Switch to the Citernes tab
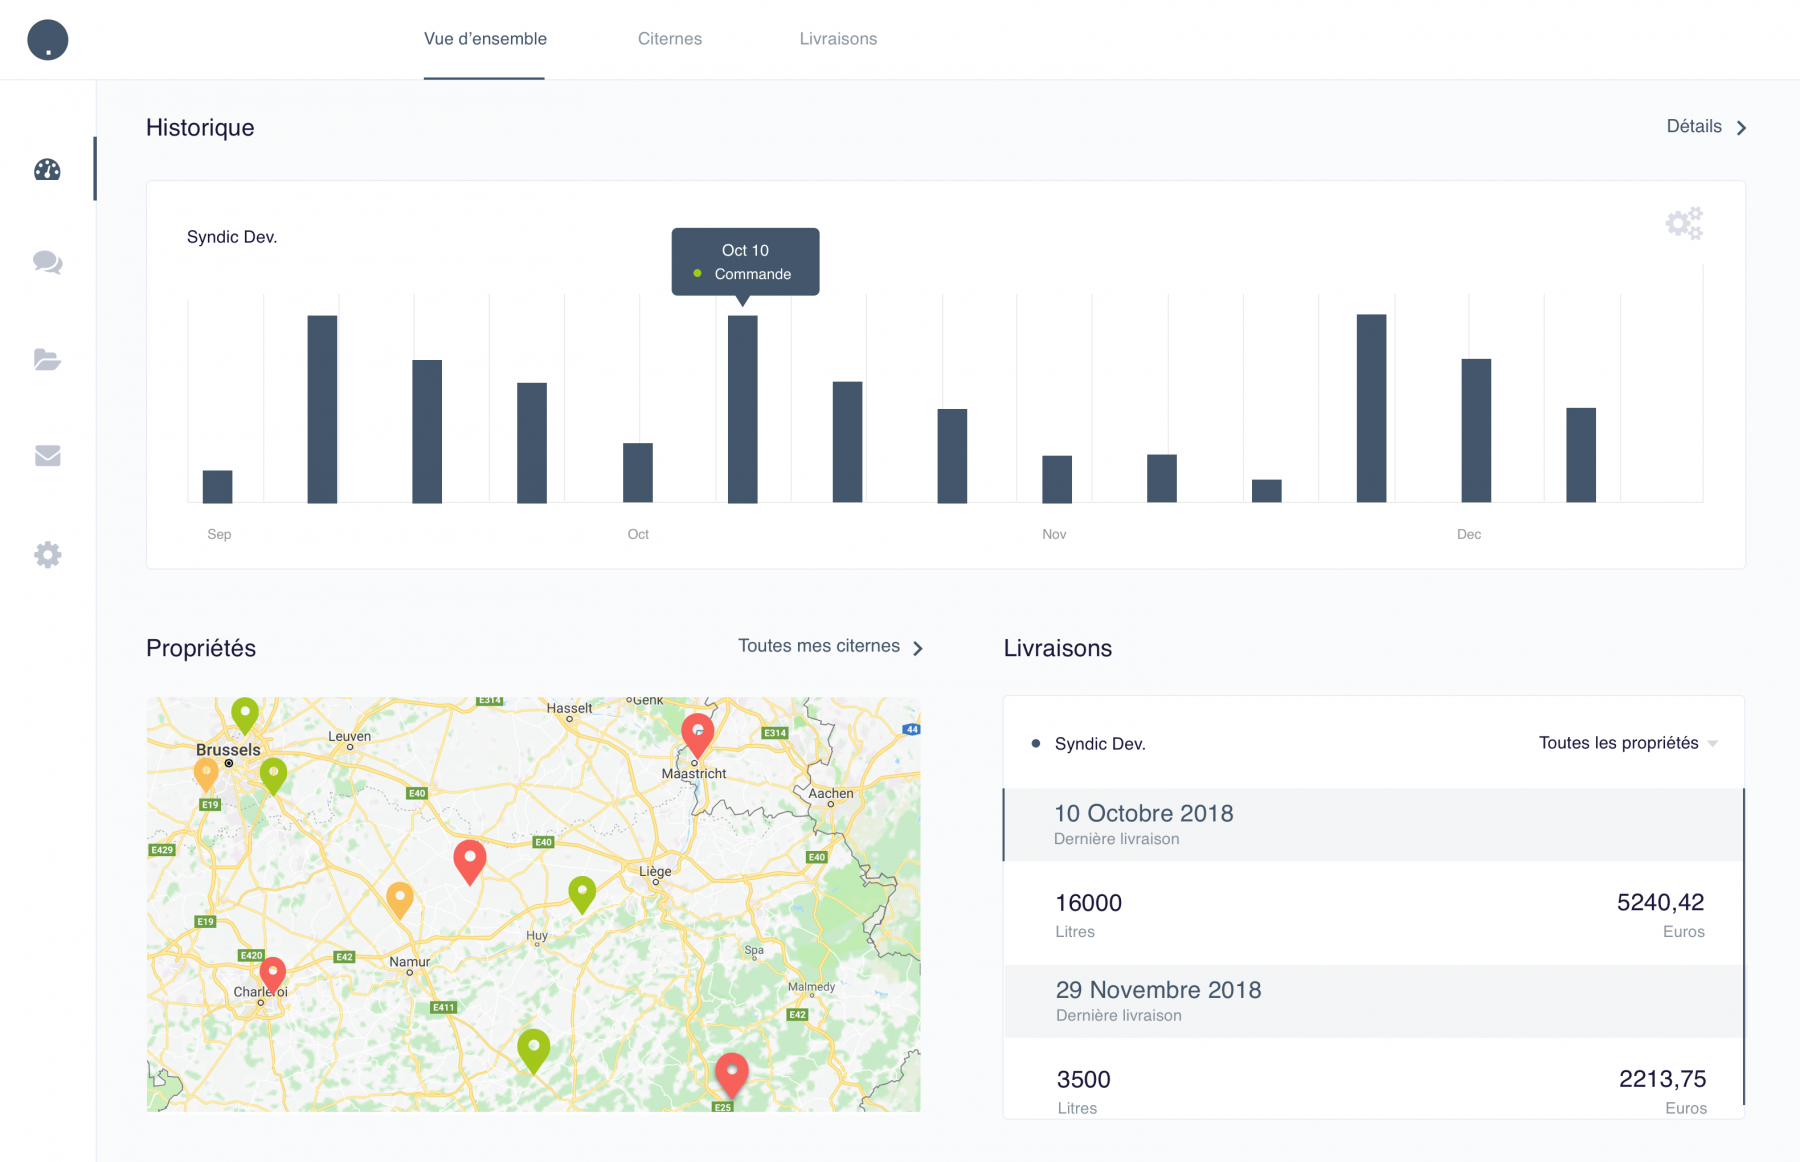This screenshot has width=1800, height=1162. click(670, 39)
